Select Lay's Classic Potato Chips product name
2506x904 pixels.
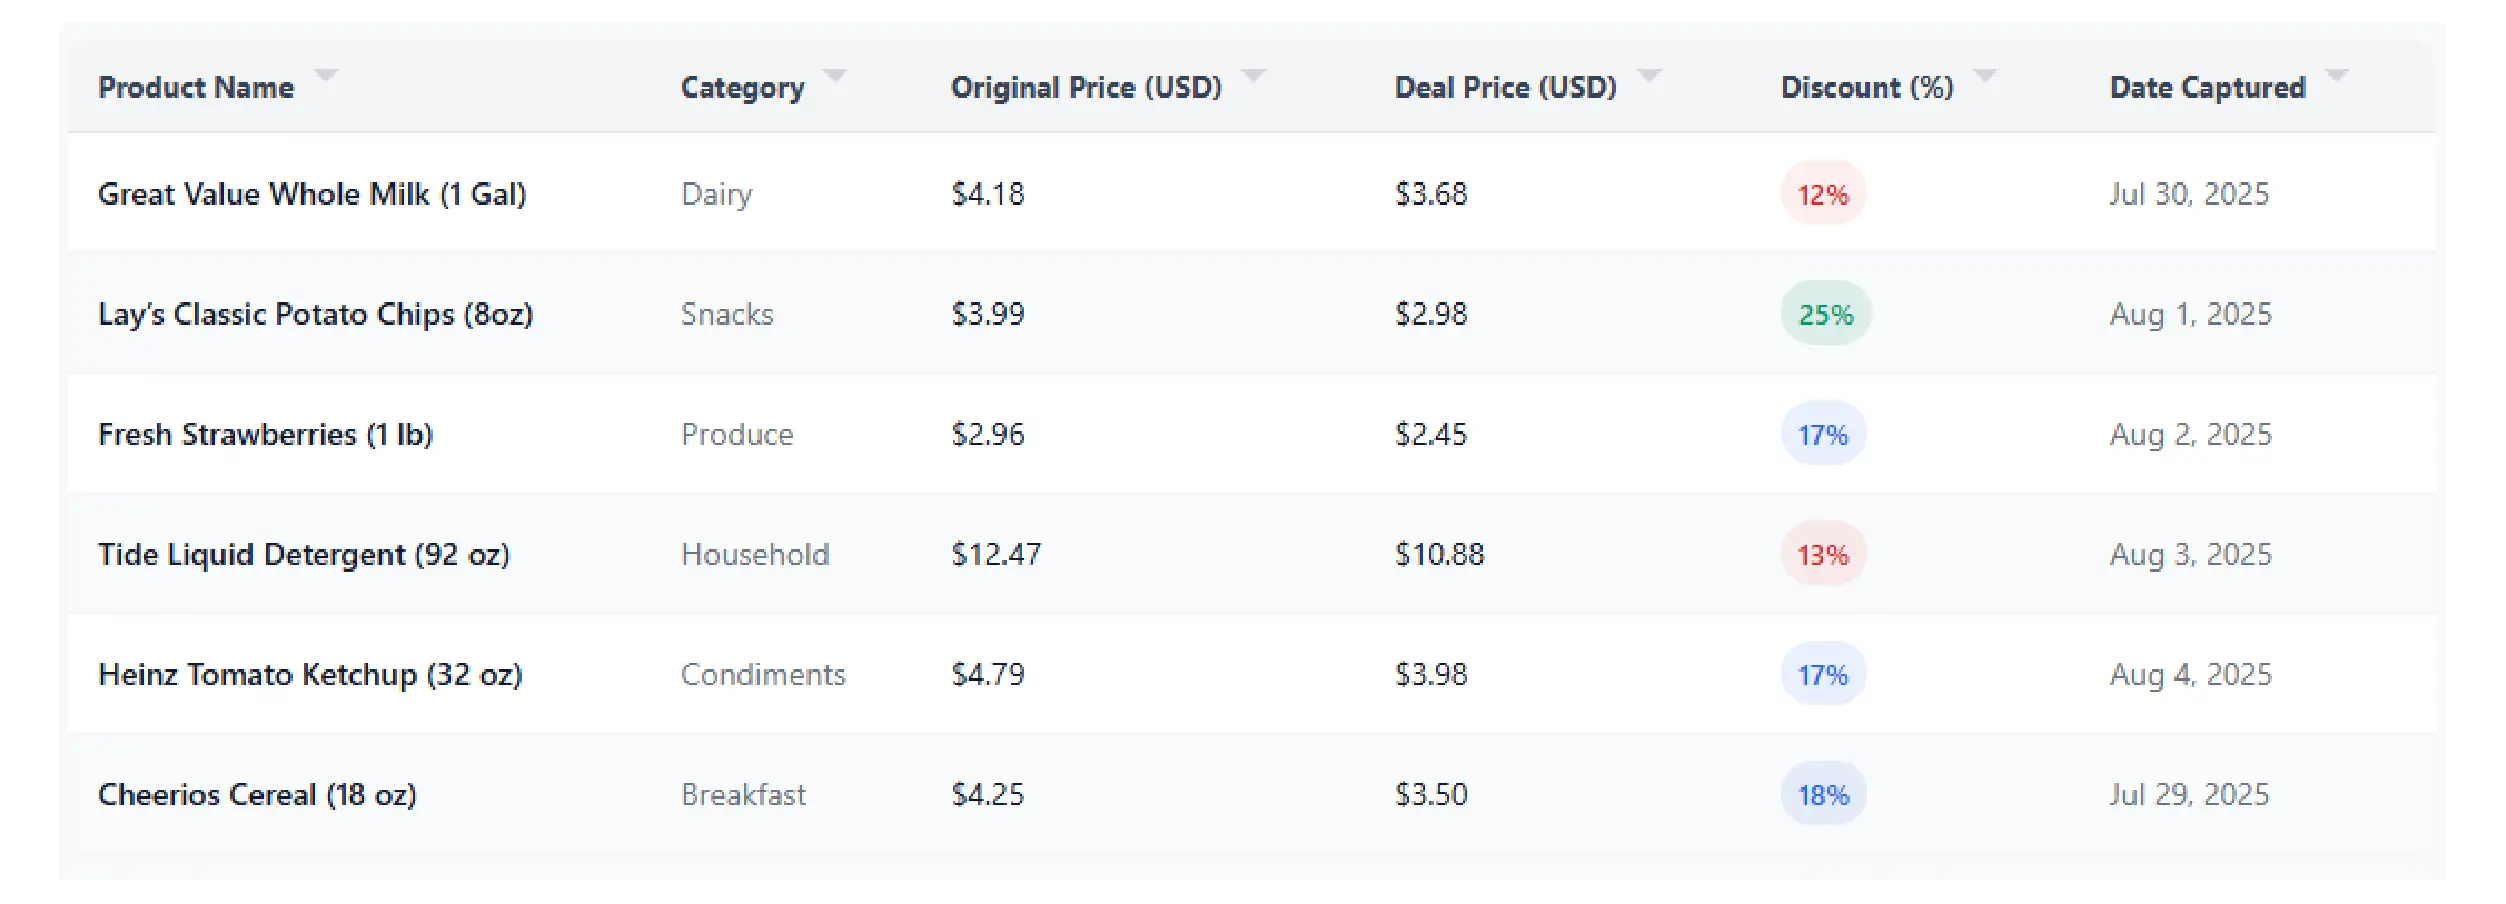point(315,314)
